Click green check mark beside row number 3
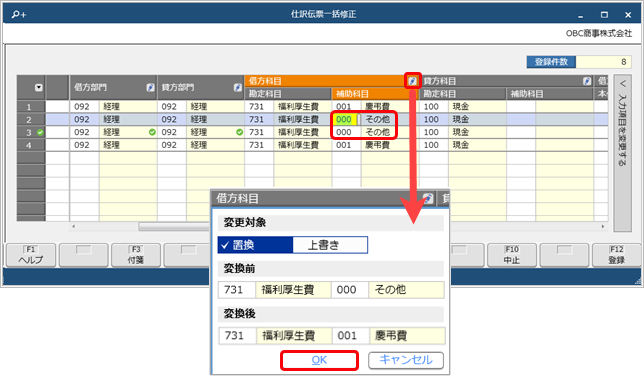Viewport: 644px width, 376px height. 40,132
